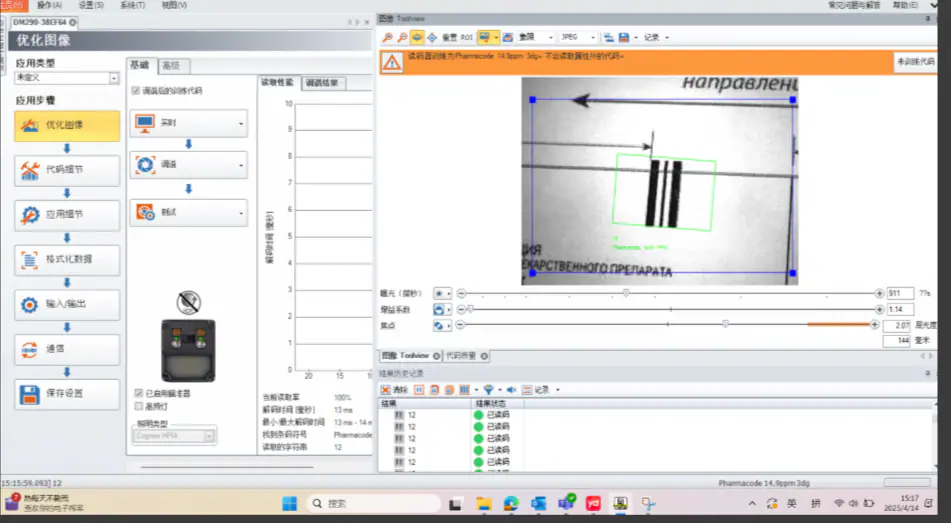Open the 代码细节 (Code Details) step
The height and width of the screenshot is (523, 951).
coord(67,170)
